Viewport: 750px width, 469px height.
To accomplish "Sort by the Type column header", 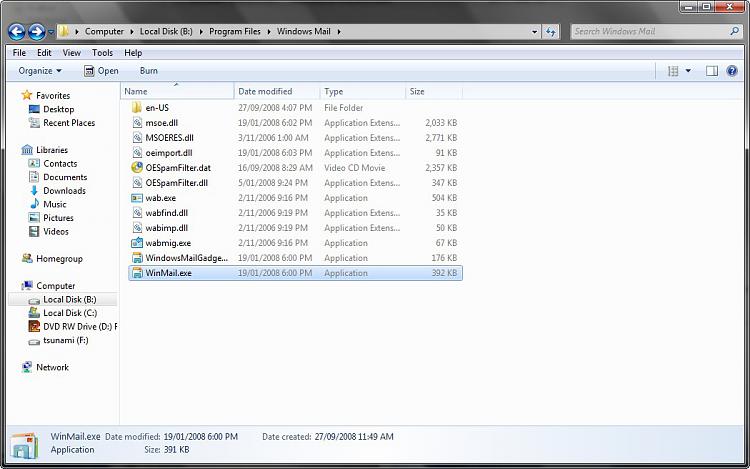I will [363, 91].
